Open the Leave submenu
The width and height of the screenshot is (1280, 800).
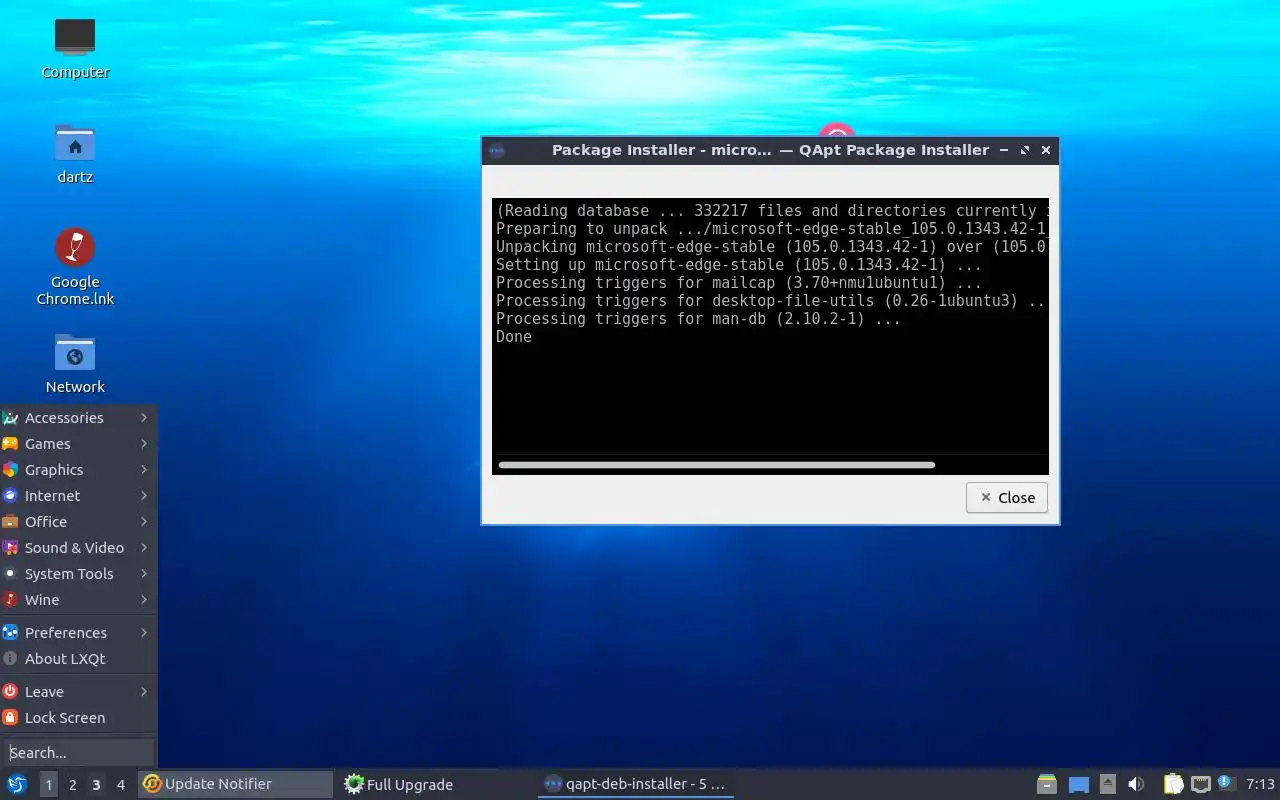pyautogui.click(x=78, y=692)
